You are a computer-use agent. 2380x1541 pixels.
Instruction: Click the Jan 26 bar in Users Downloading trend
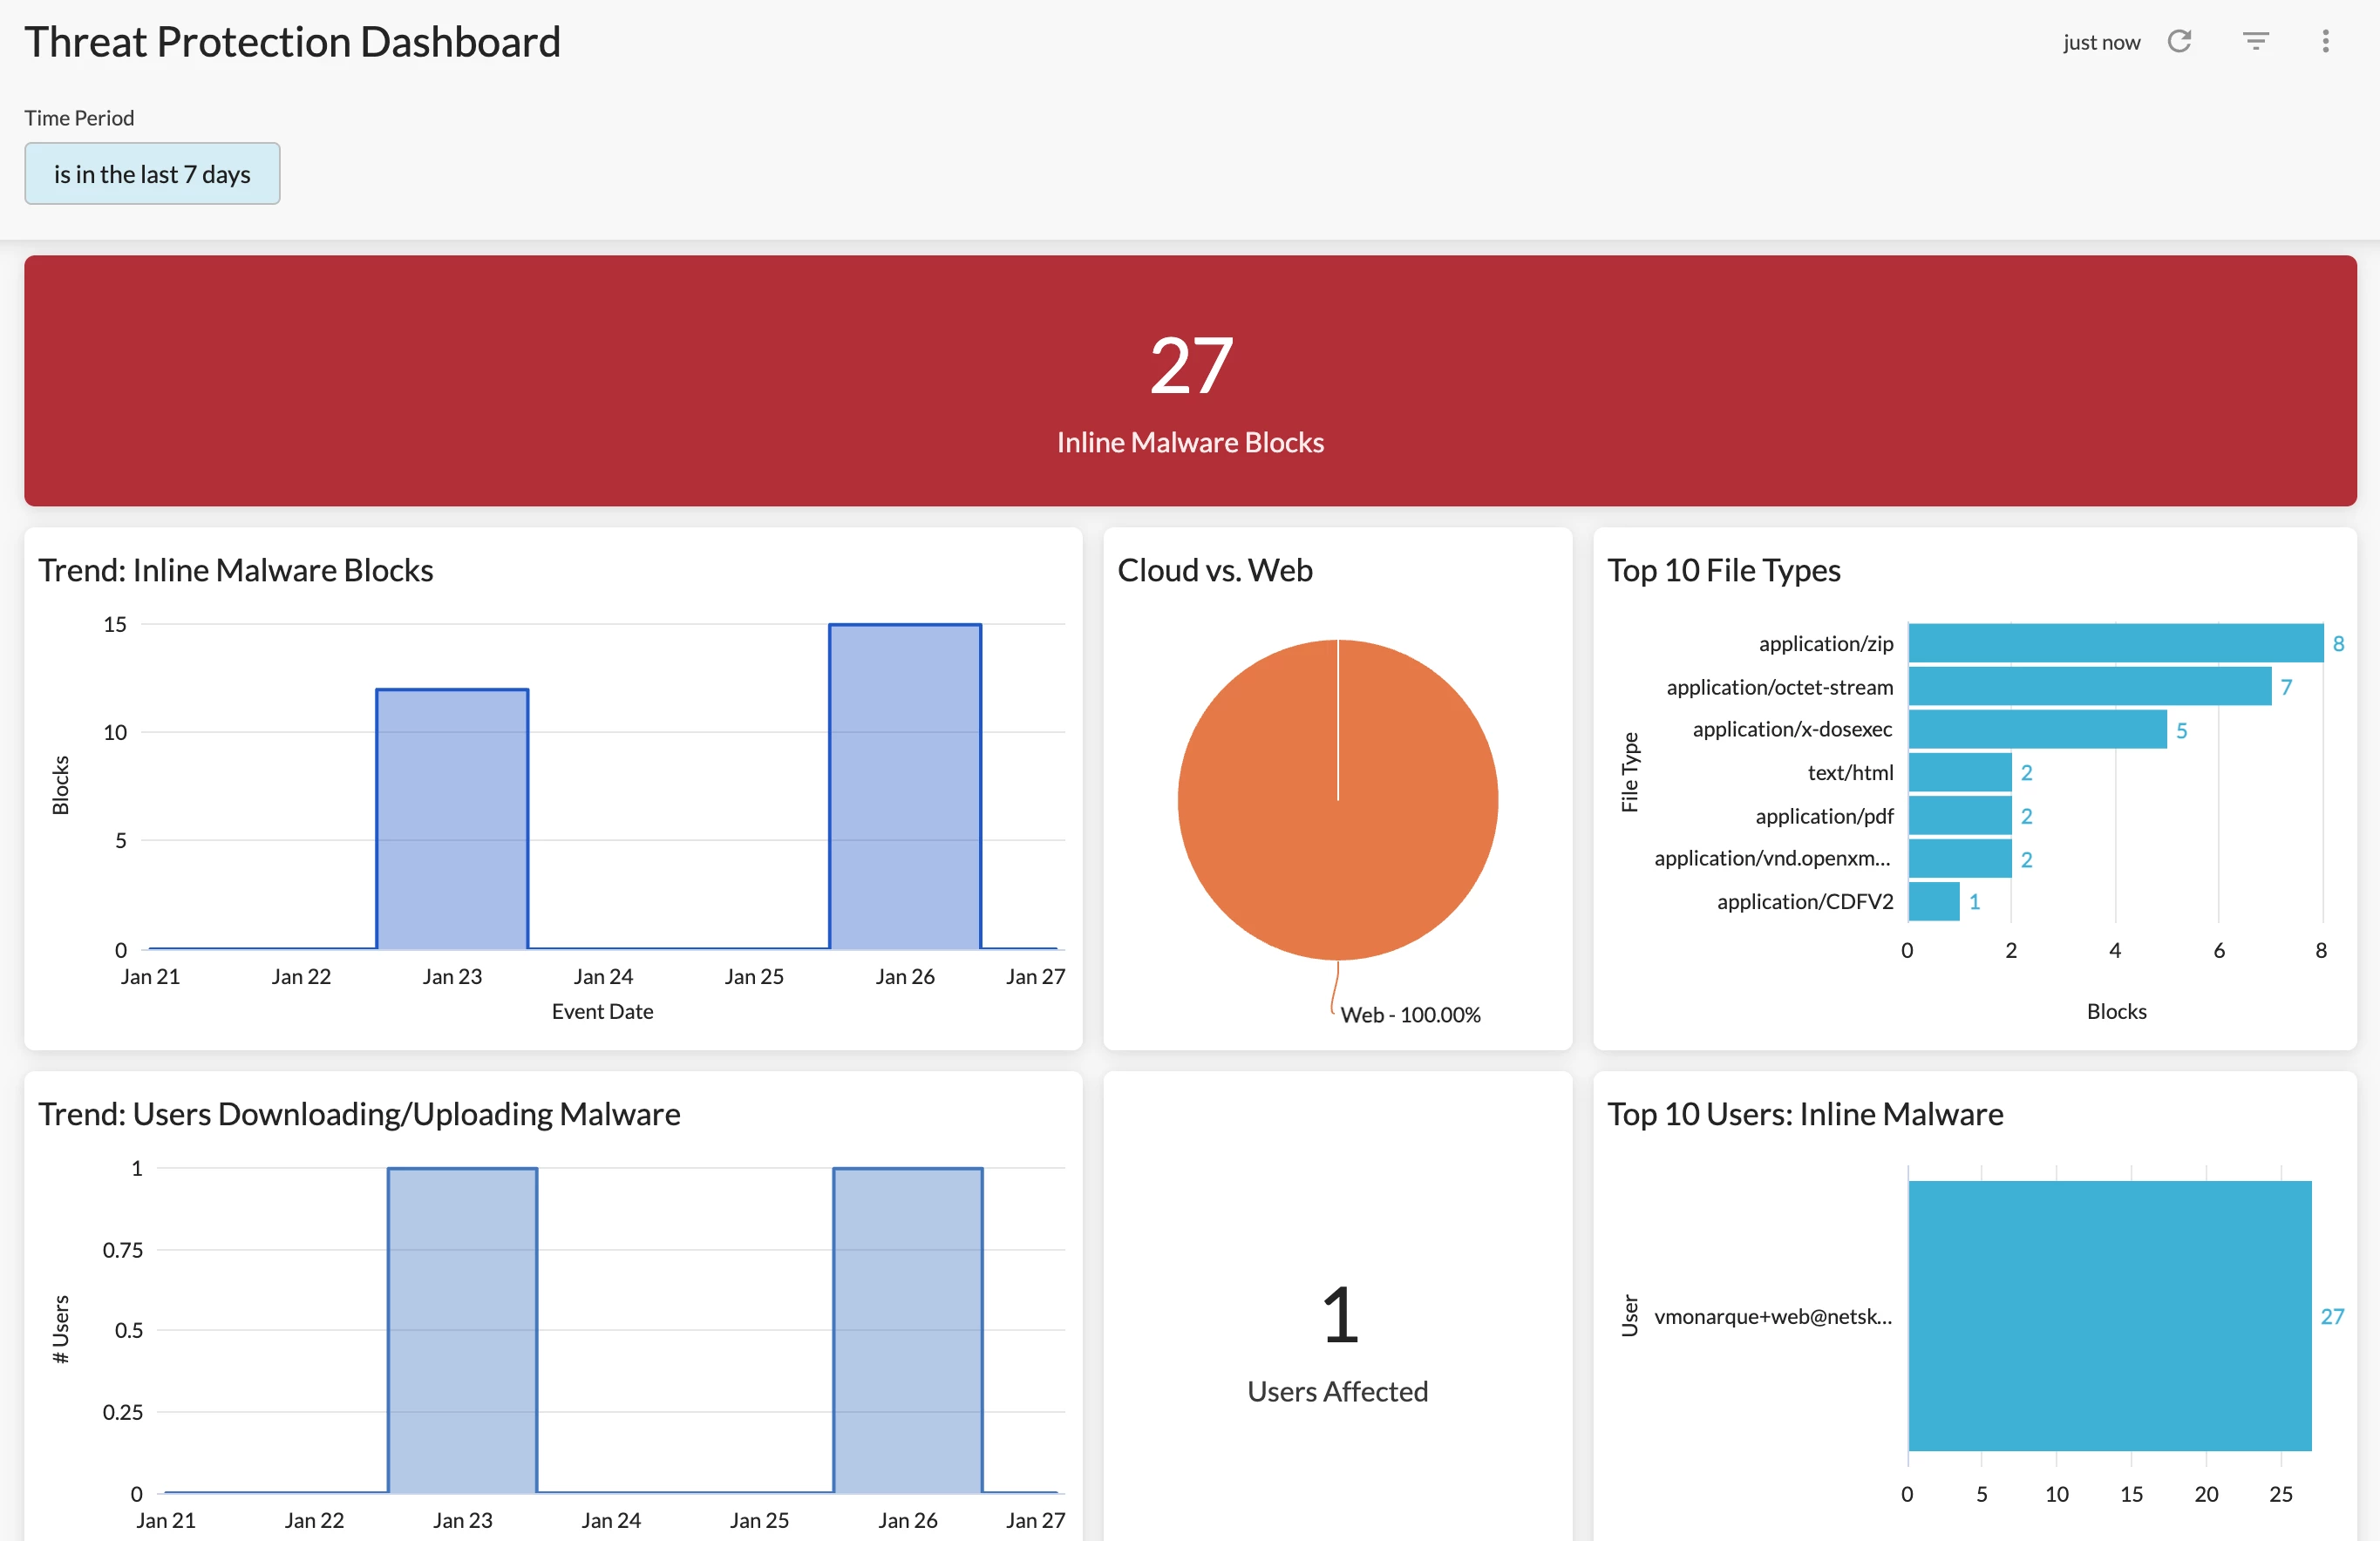pos(907,1330)
